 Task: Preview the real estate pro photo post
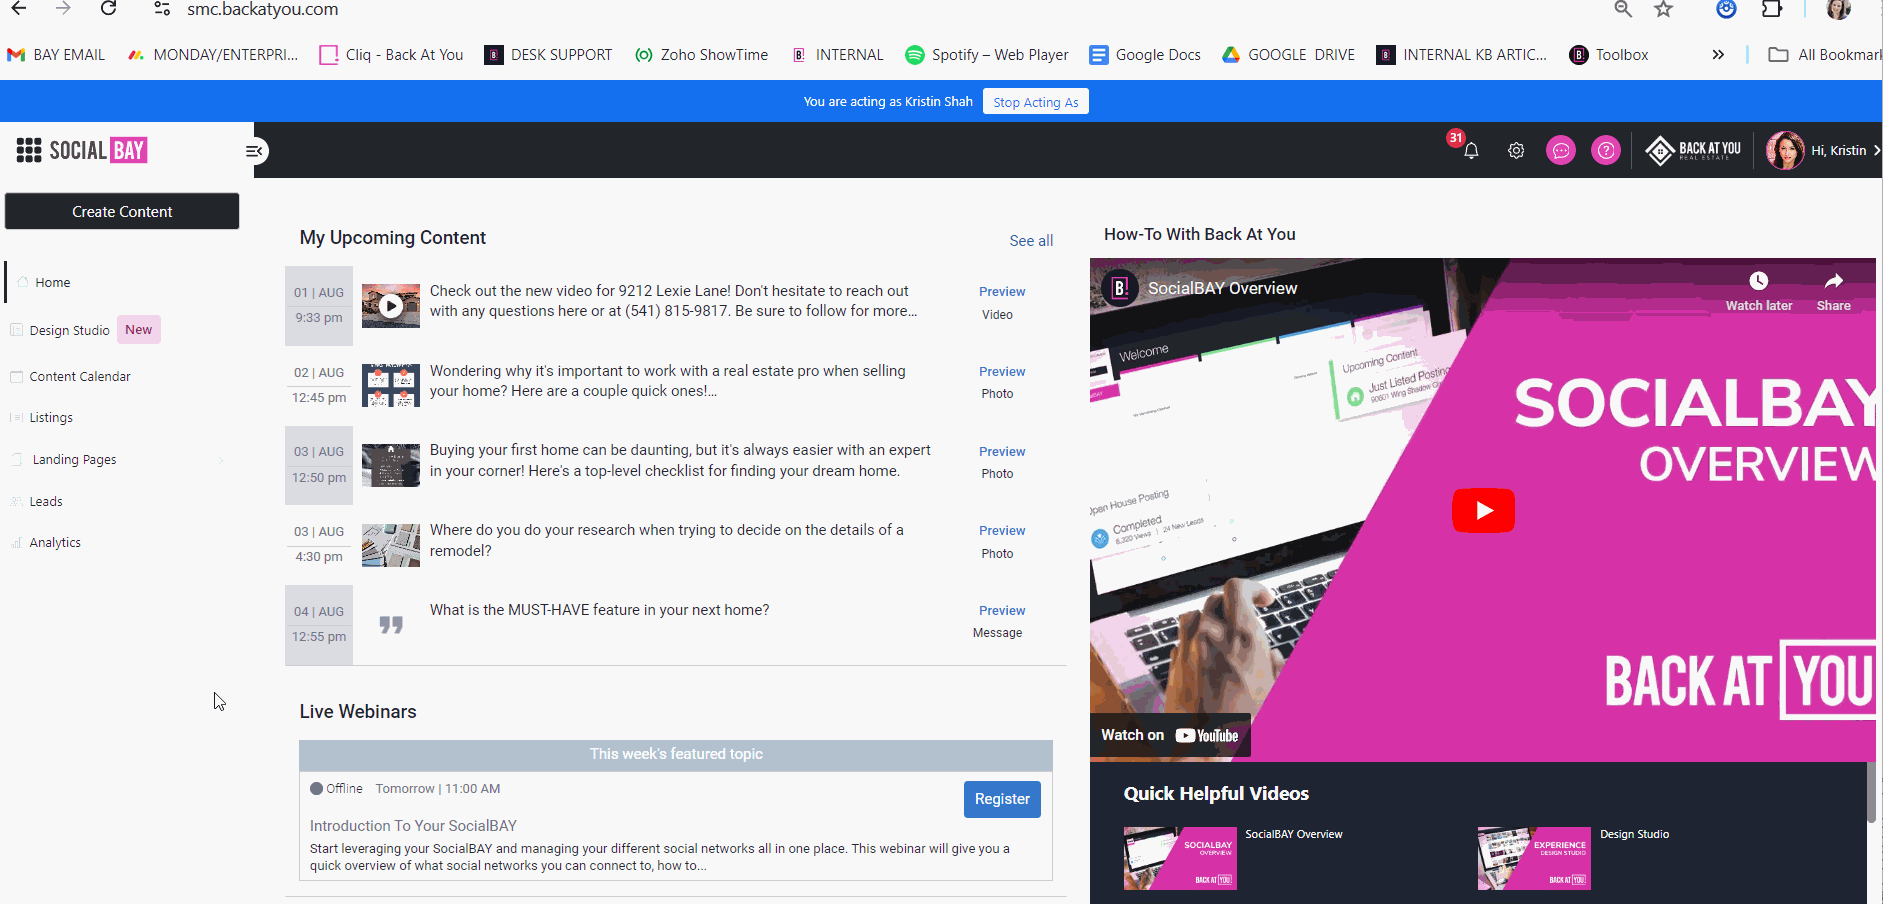[x=1002, y=372]
